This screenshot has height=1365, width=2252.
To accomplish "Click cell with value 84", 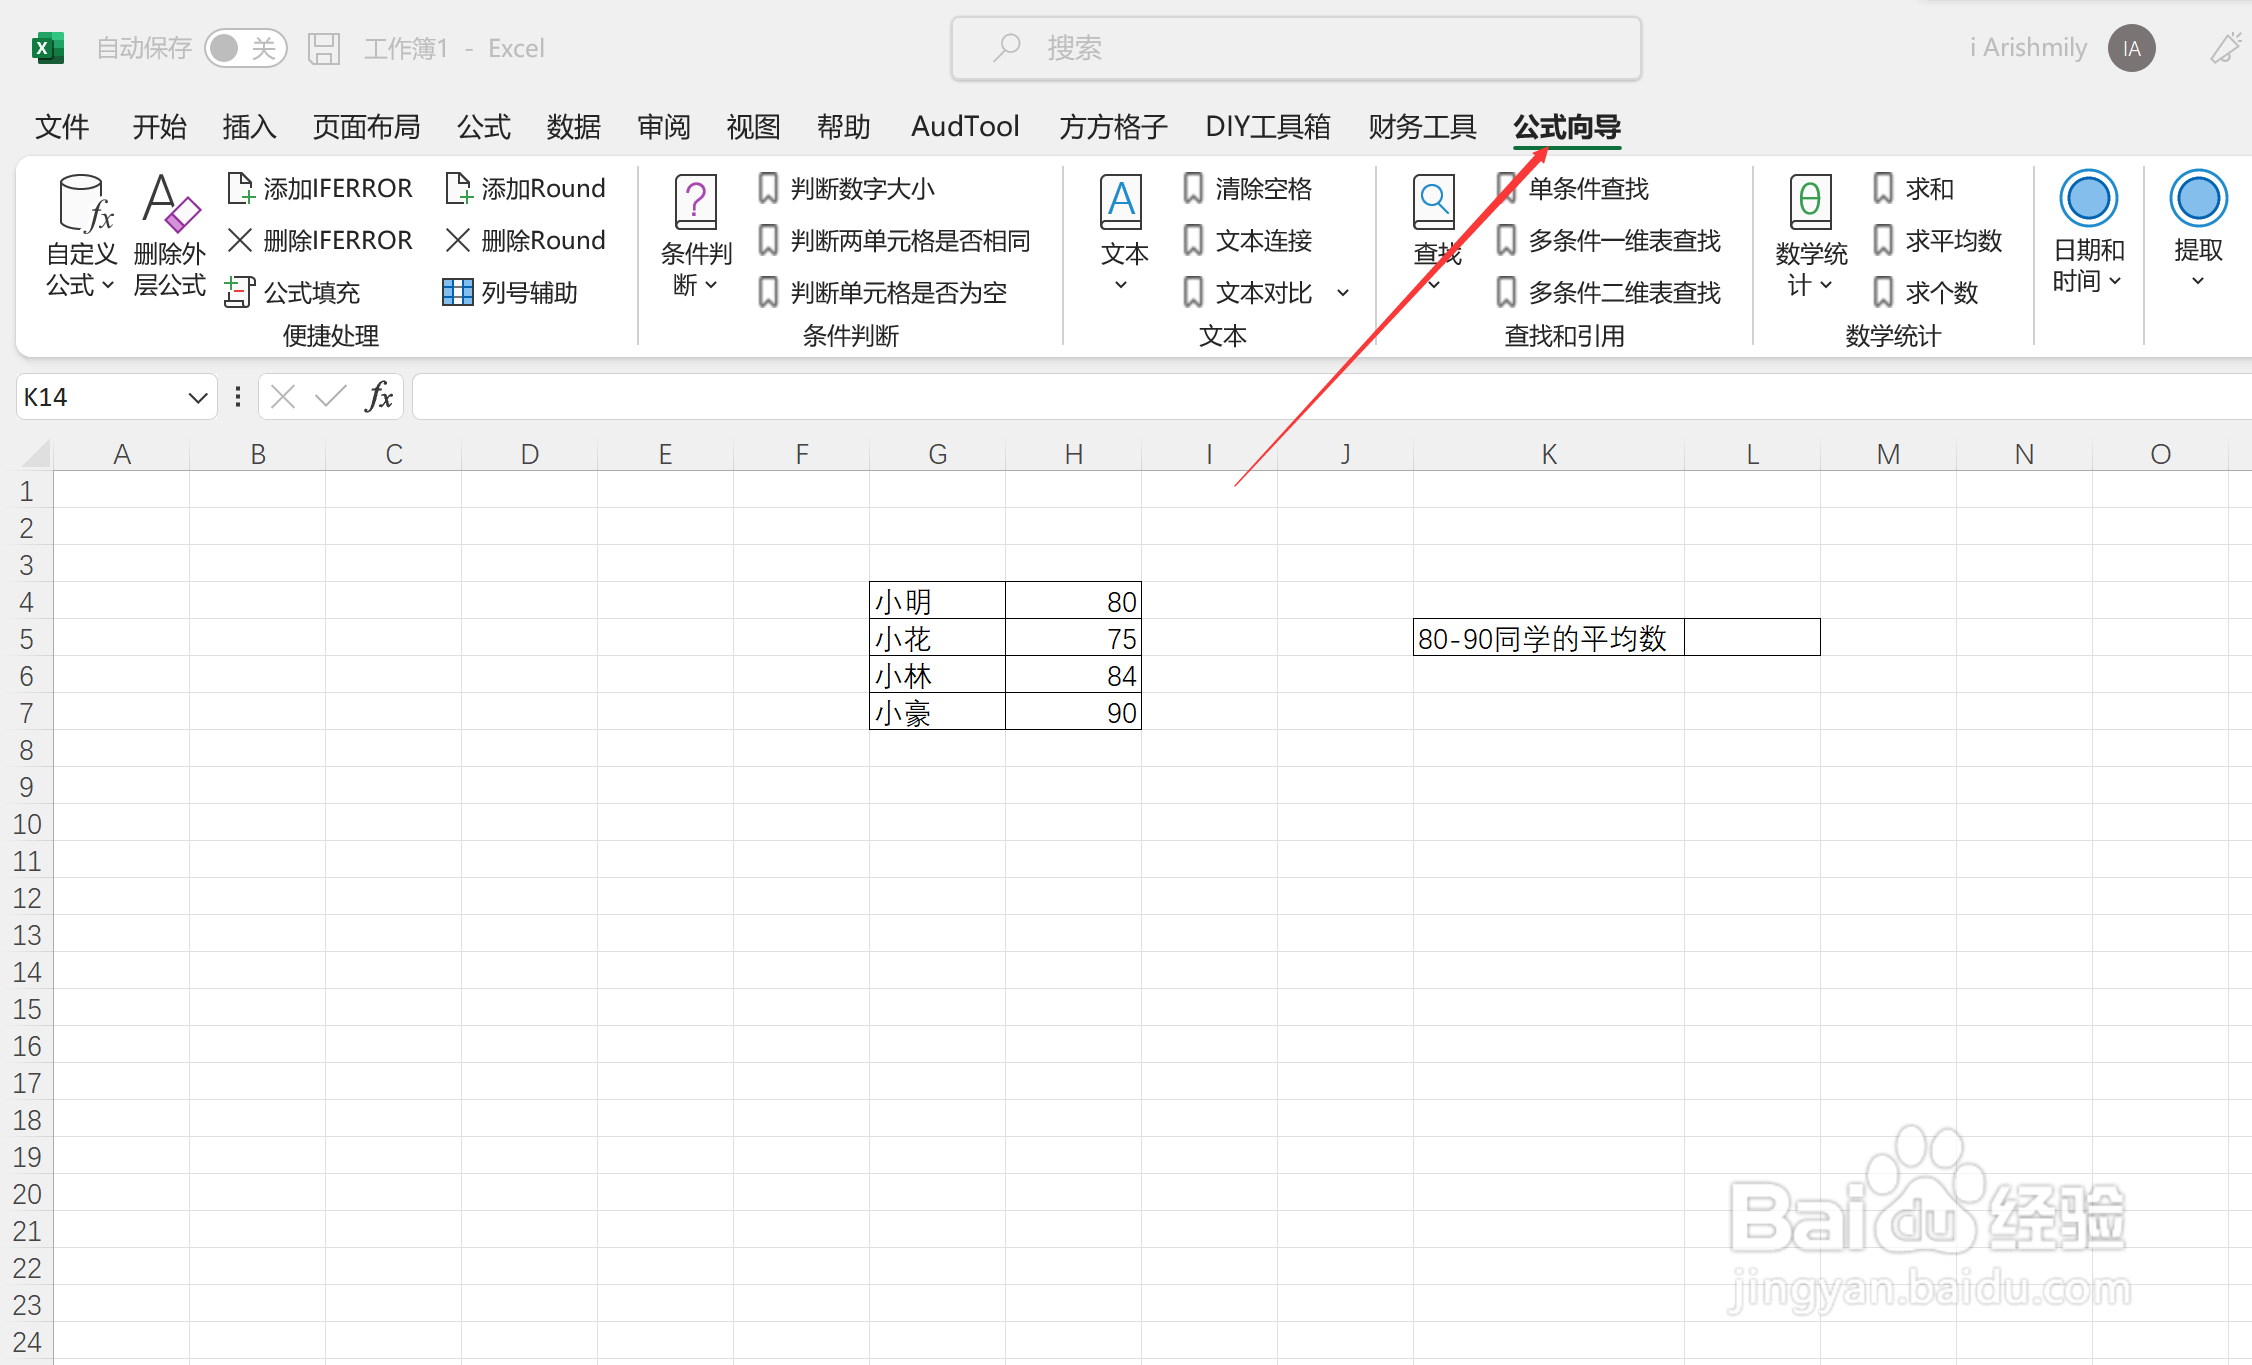I will (x=1073, y=675).
